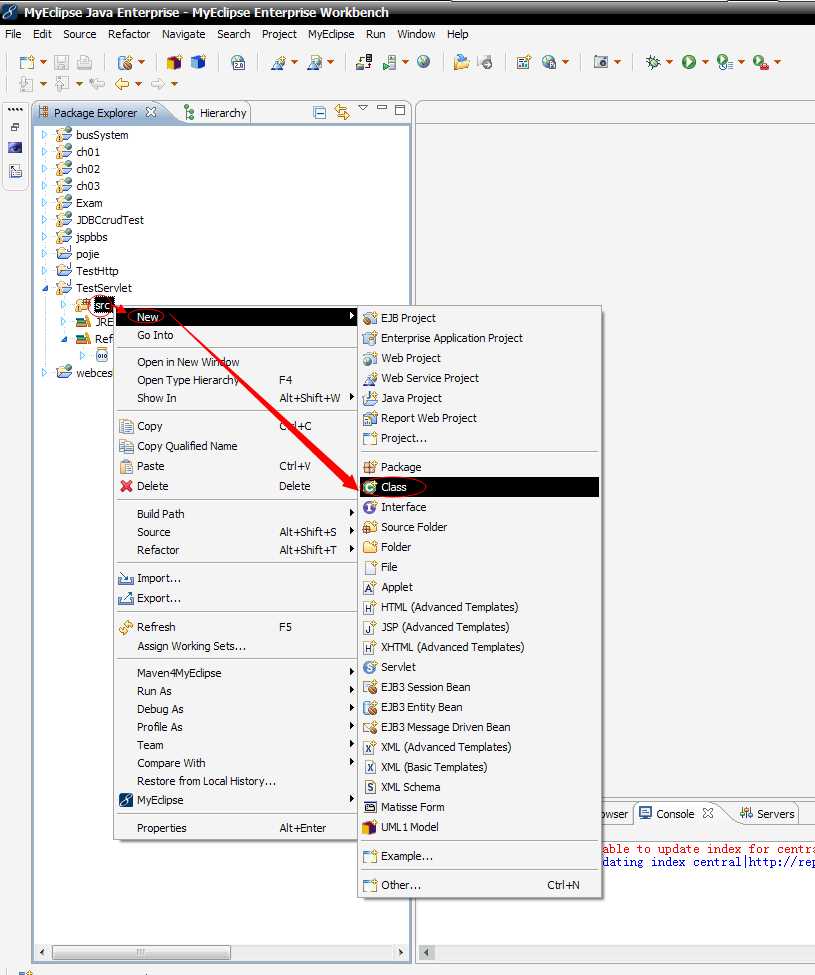Click the Source Folder icon in submenu
The image size is (815, 975).
point(370,527)
